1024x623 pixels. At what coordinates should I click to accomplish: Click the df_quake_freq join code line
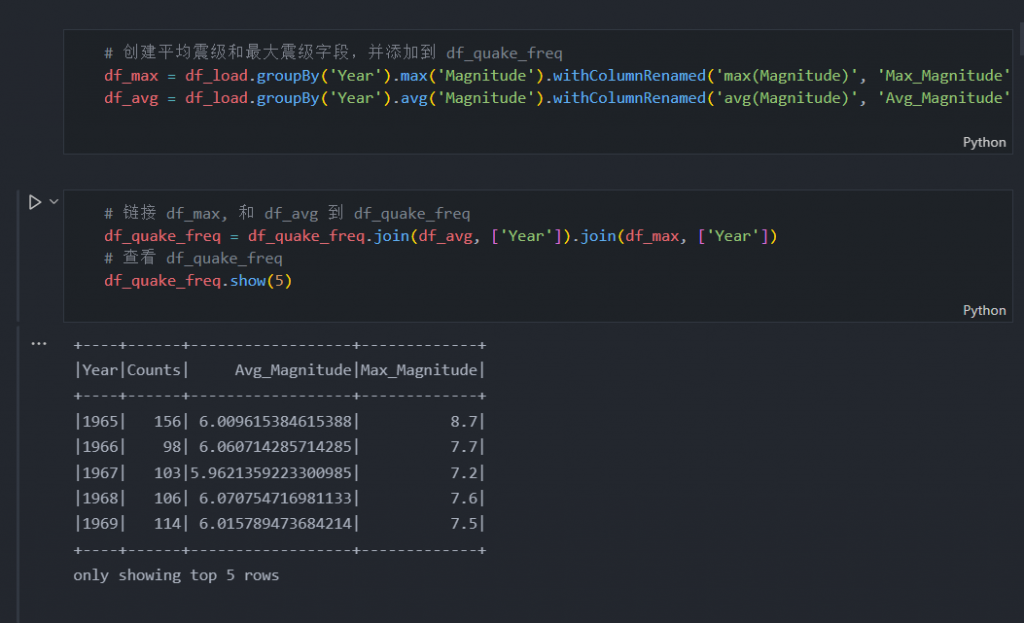[x=441, y=236]
